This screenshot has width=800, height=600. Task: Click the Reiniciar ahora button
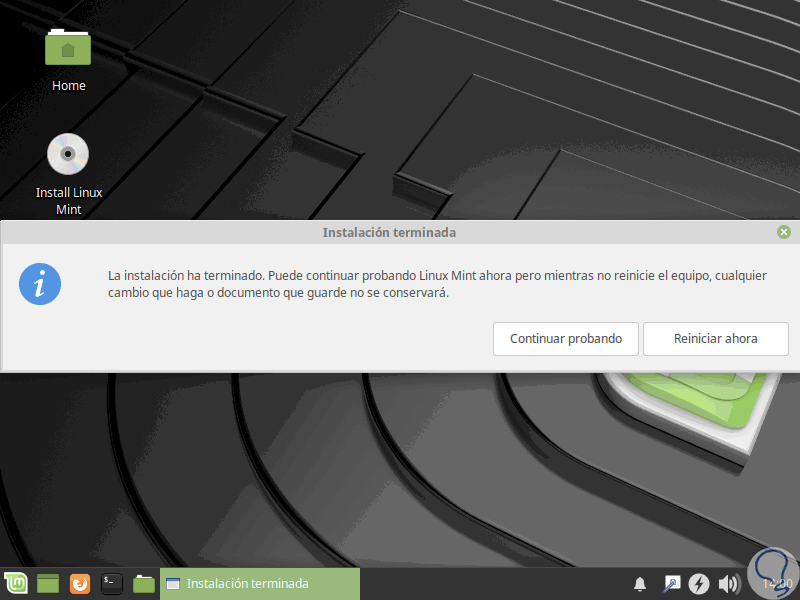tap(716, 339)
